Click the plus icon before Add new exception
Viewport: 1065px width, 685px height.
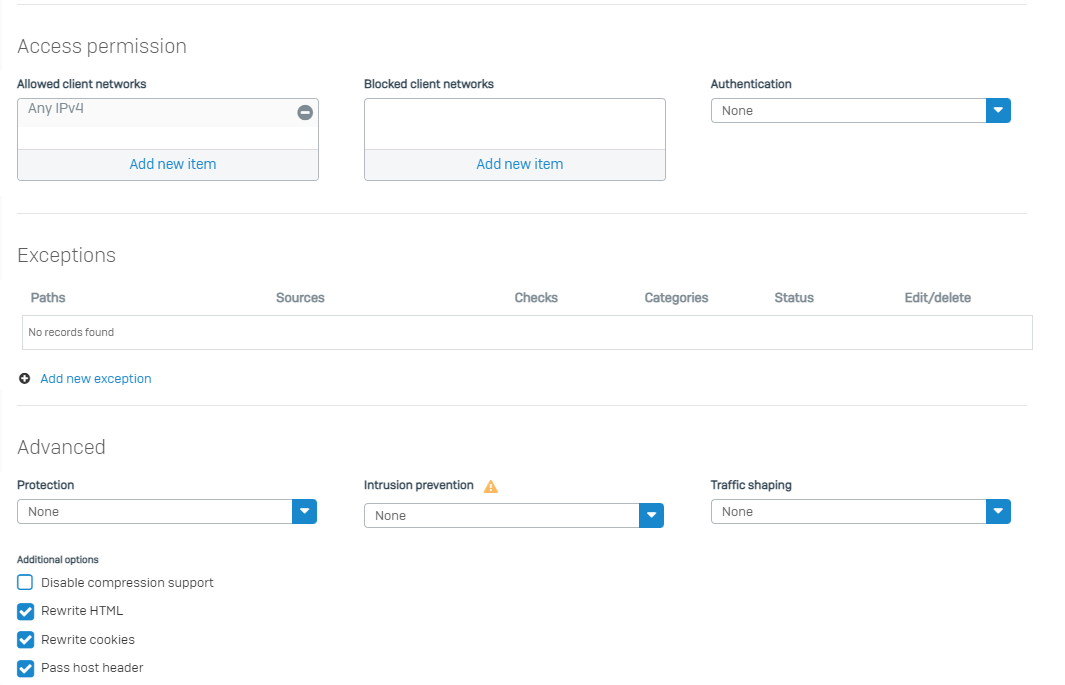(25, 379)
